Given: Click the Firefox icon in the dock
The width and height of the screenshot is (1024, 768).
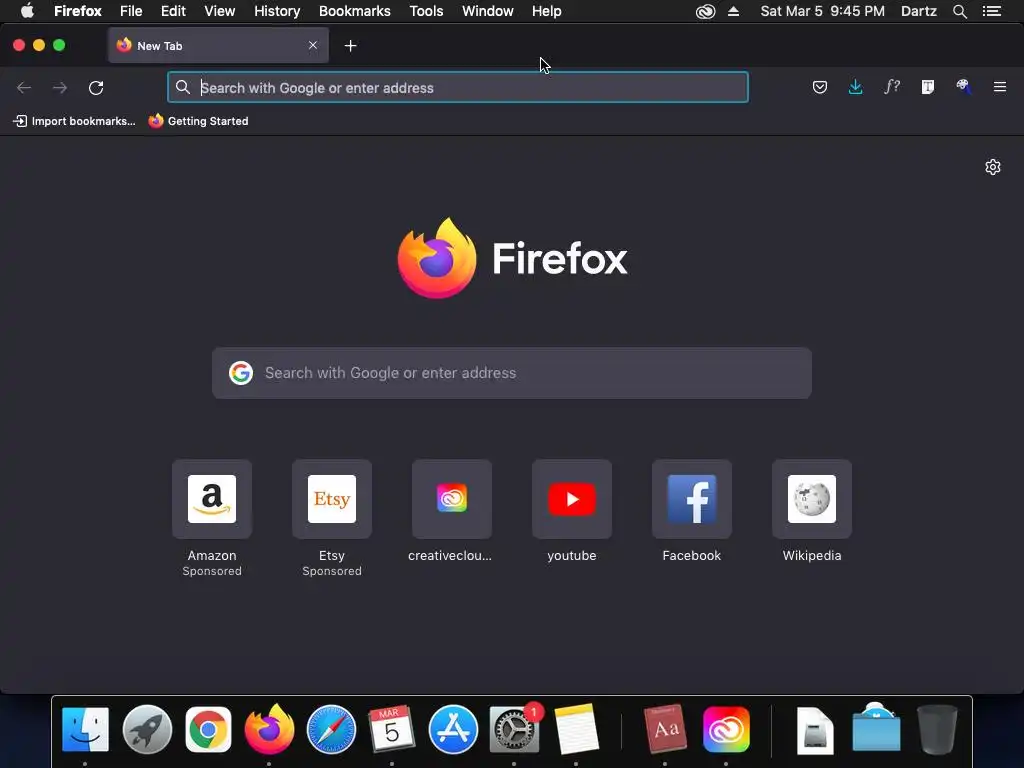Looking at the screenshot, I should point(270,728).
